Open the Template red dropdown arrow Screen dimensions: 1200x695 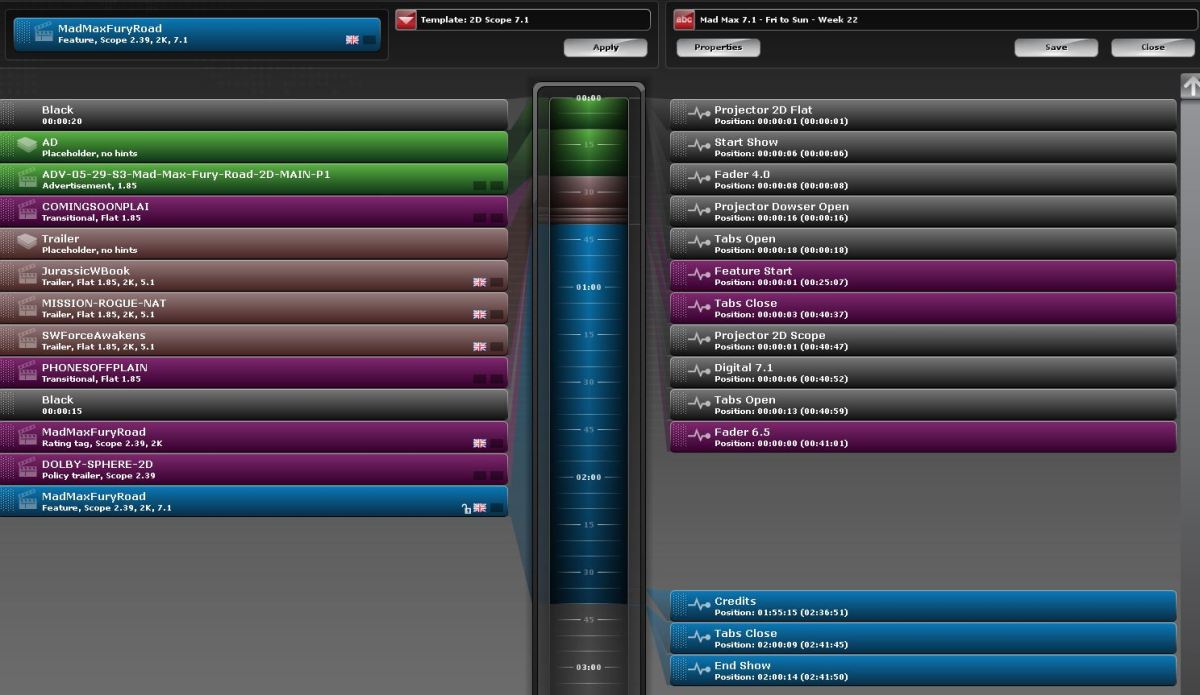tap(406, 20)
